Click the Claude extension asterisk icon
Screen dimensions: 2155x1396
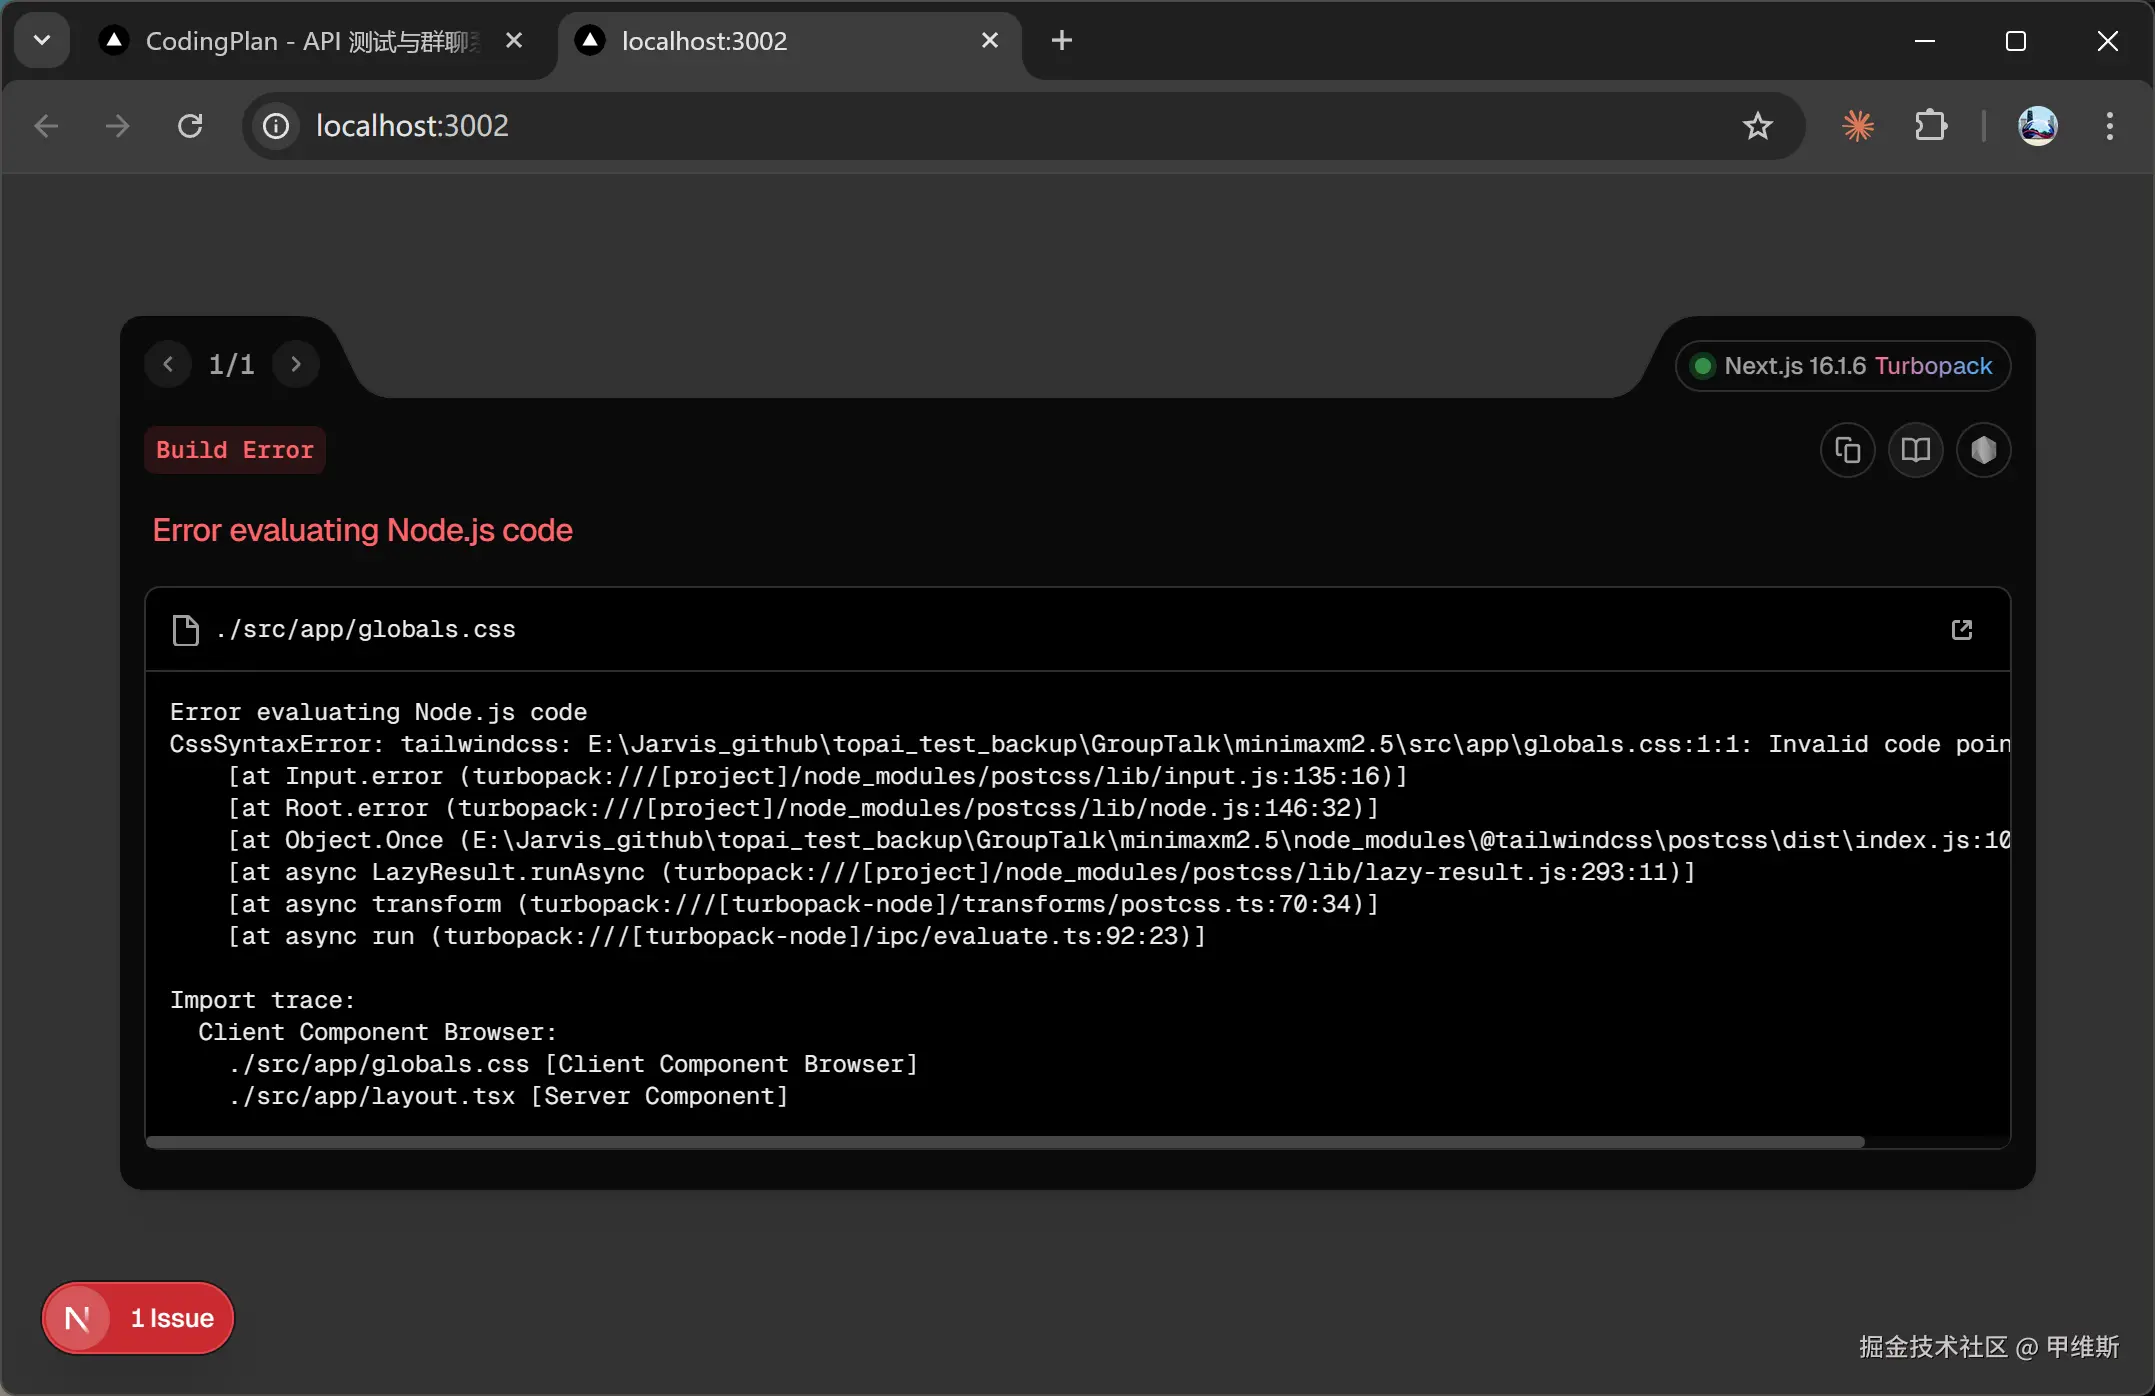1857,126
